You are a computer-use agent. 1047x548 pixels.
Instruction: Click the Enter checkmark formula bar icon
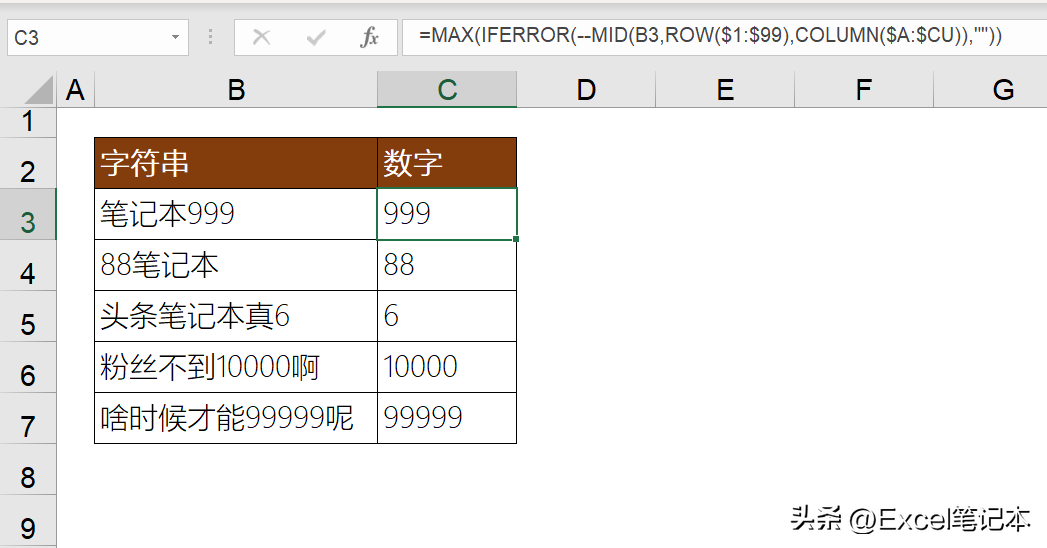click(315, 37)
